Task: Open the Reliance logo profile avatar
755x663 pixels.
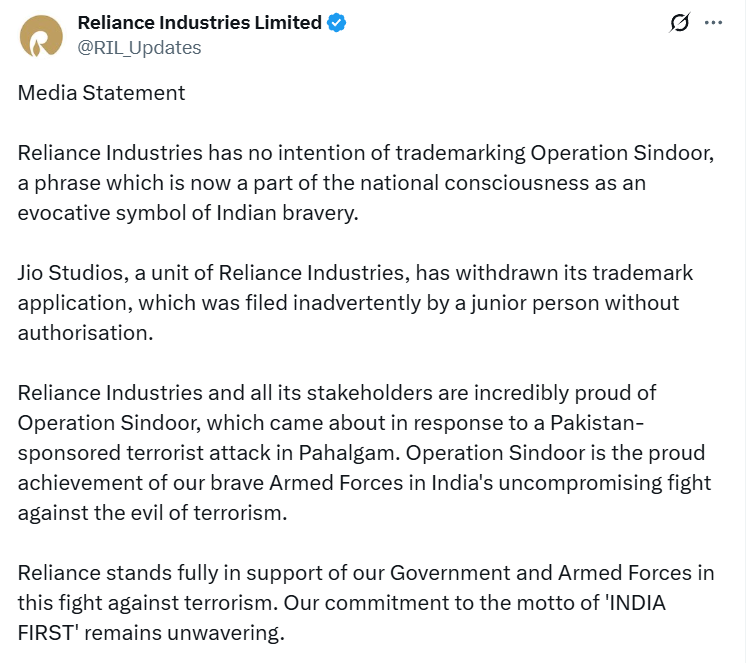Action: tap(41, 36)
